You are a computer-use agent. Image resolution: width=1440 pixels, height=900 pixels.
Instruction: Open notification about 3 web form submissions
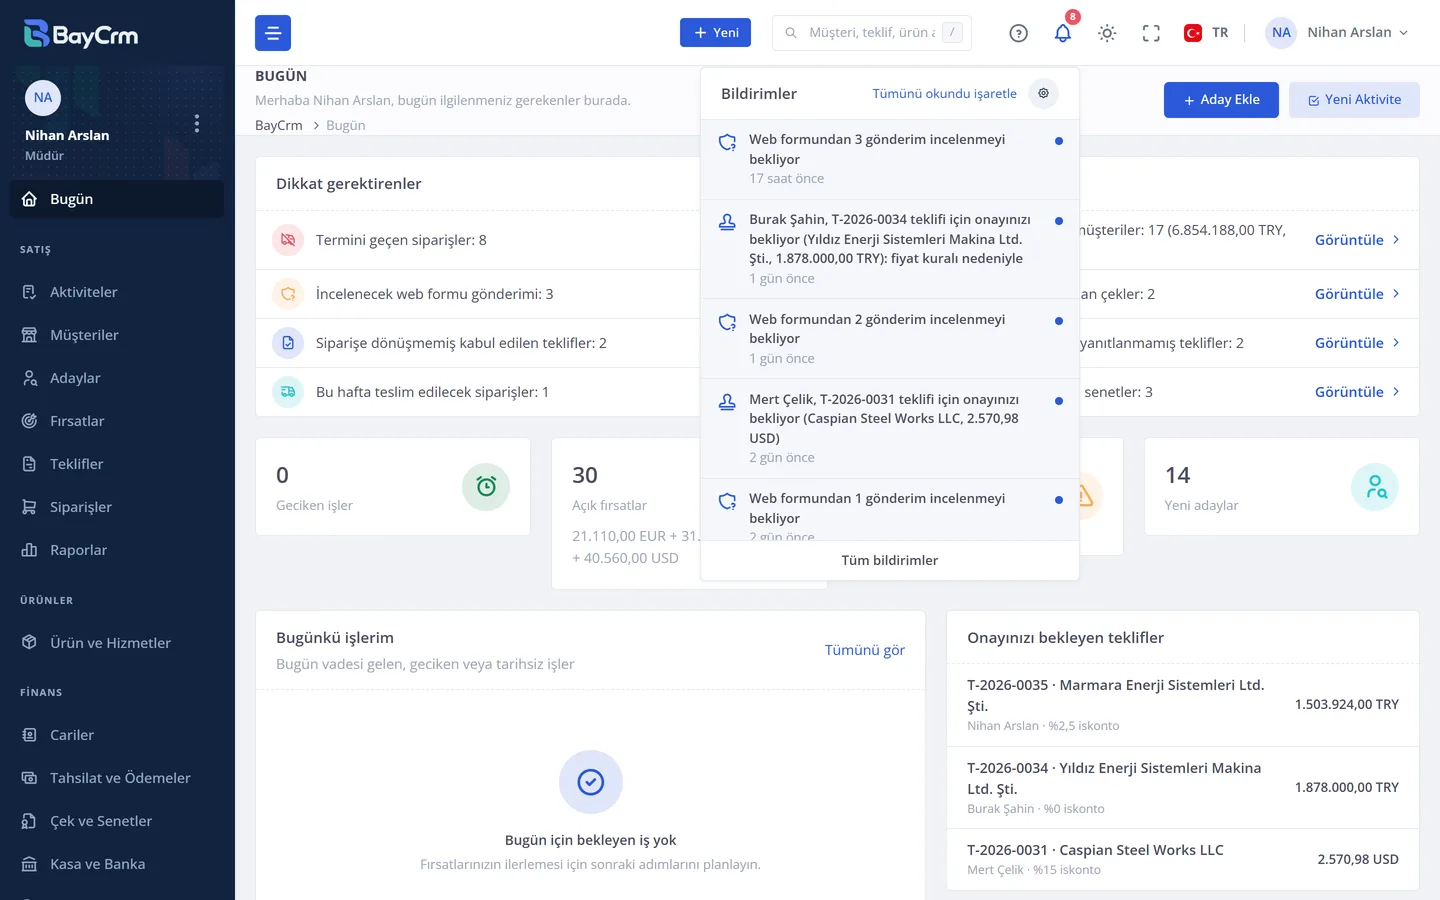point(890,159)
